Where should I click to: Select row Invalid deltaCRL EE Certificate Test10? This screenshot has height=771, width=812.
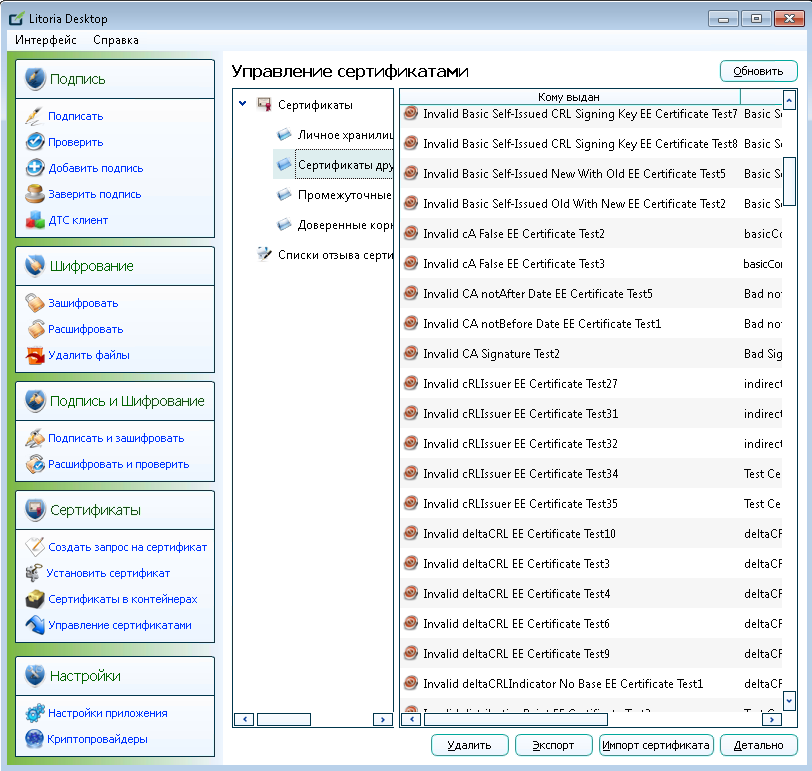pos(591,534)
